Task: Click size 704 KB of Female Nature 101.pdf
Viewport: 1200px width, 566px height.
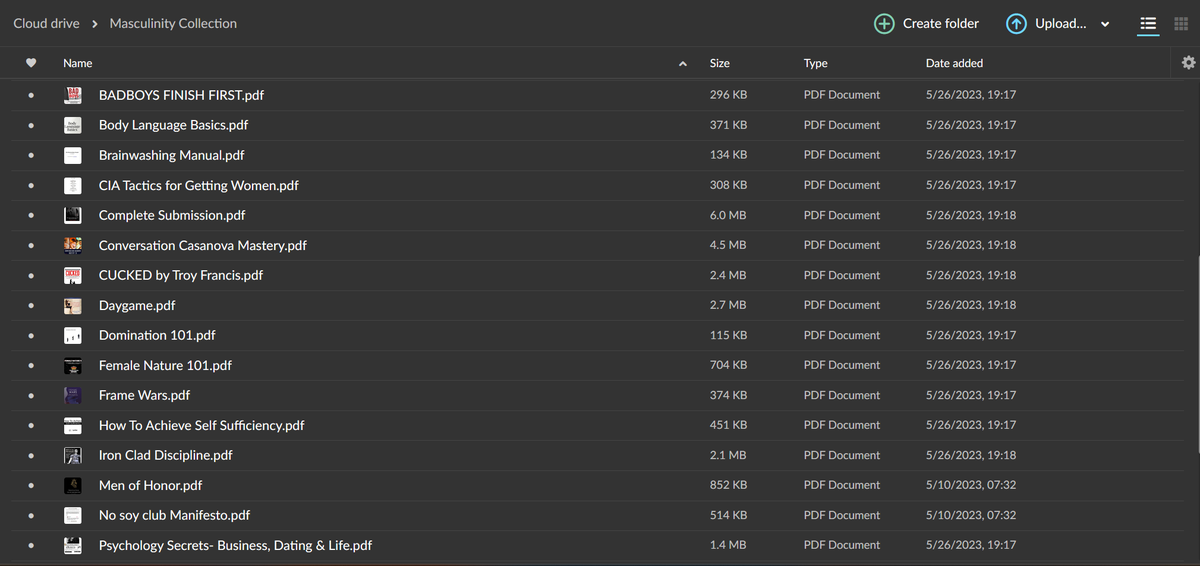Action: click(x=728, y=365)
